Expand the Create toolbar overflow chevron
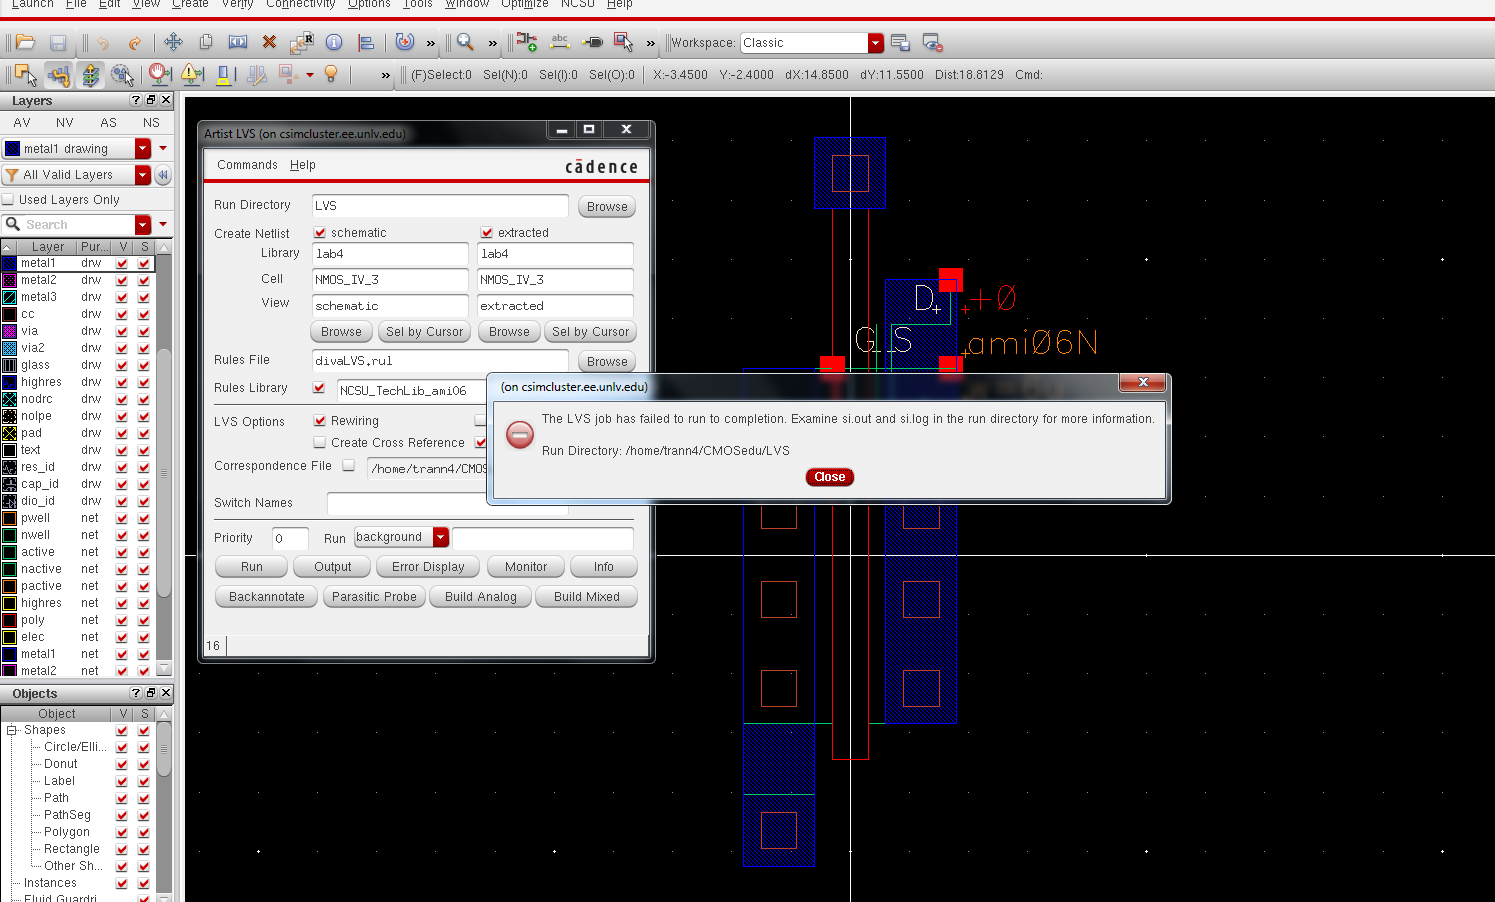Image resolution: width=1495 pixels, height=902 pixels. pos(651,43)
